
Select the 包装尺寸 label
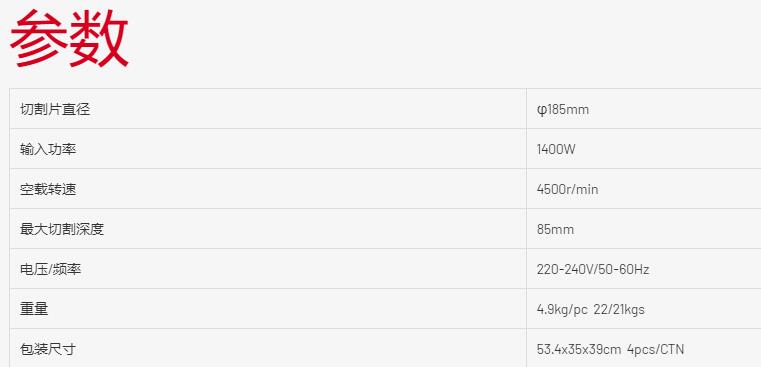(x=48, y=349)
